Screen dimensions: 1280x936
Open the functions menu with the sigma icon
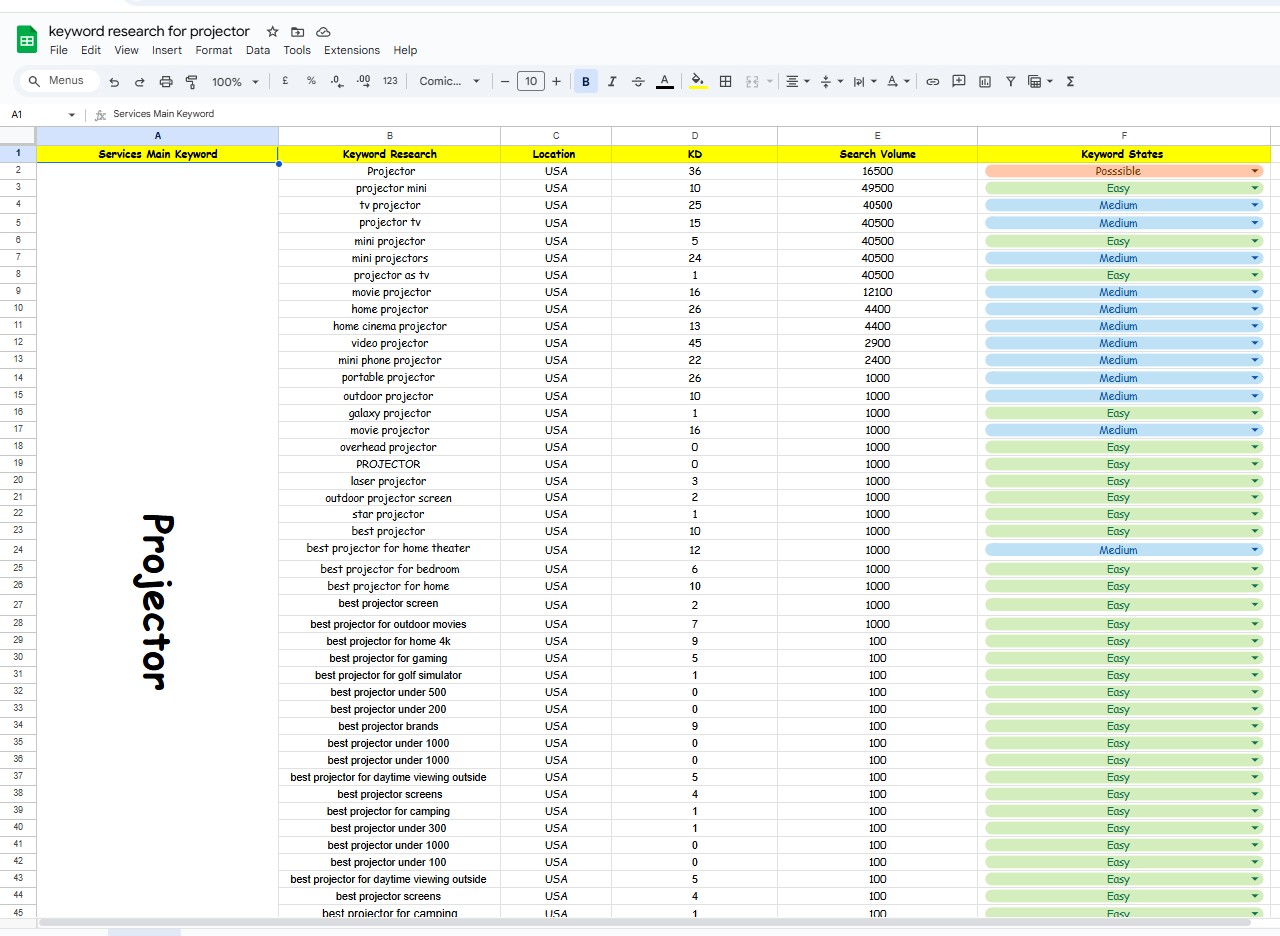[x=1069, y=81]
